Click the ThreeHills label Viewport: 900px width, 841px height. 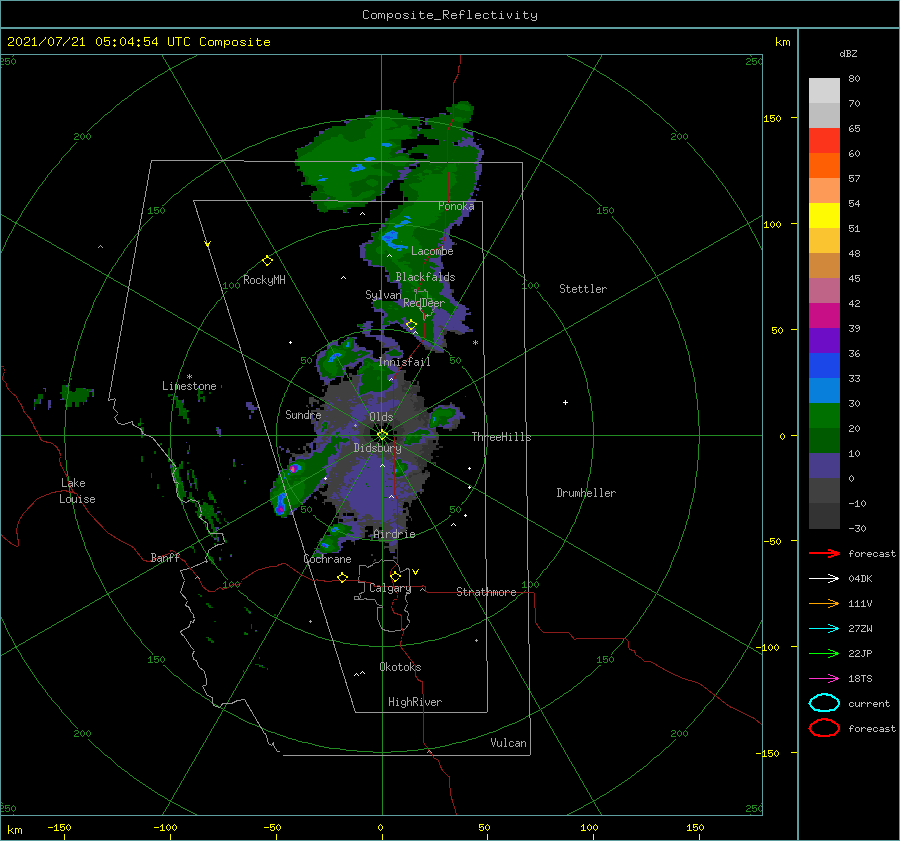click(502, 437)
